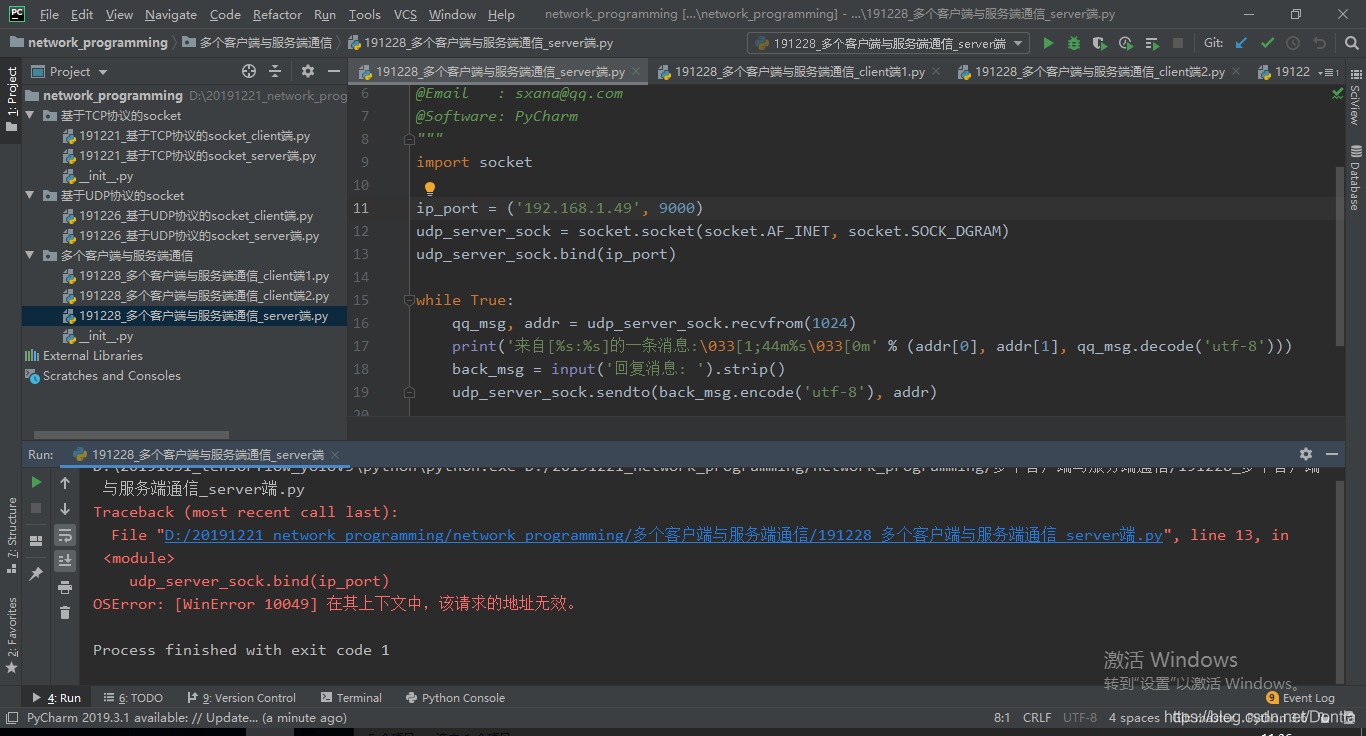Viewport: 1366px width, 736px height.
Task: Update project from Git
Action: [x=1241, y=42]
